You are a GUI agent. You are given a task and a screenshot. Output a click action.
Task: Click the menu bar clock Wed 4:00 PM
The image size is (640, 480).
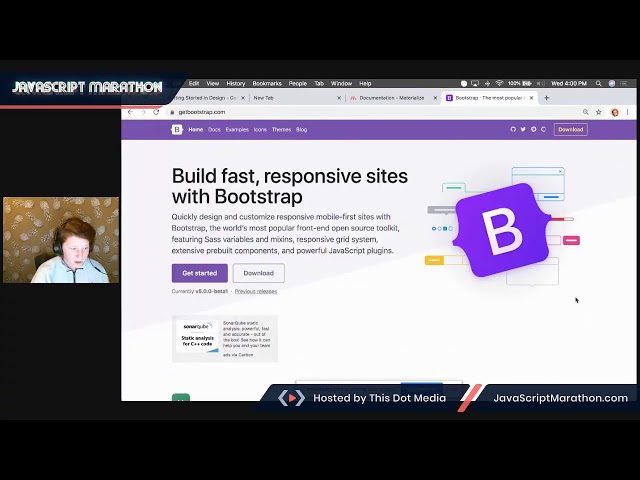[x=569, y=83]
